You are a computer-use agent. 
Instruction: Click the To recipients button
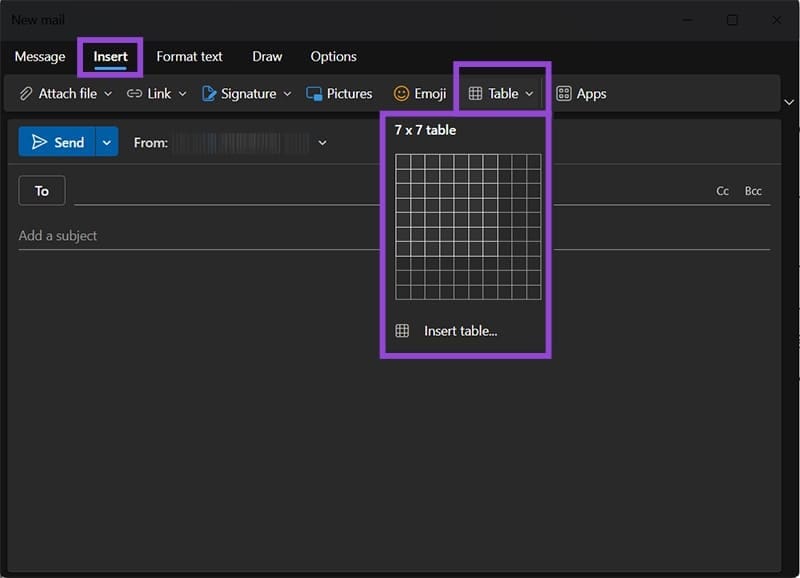point(42,191)
